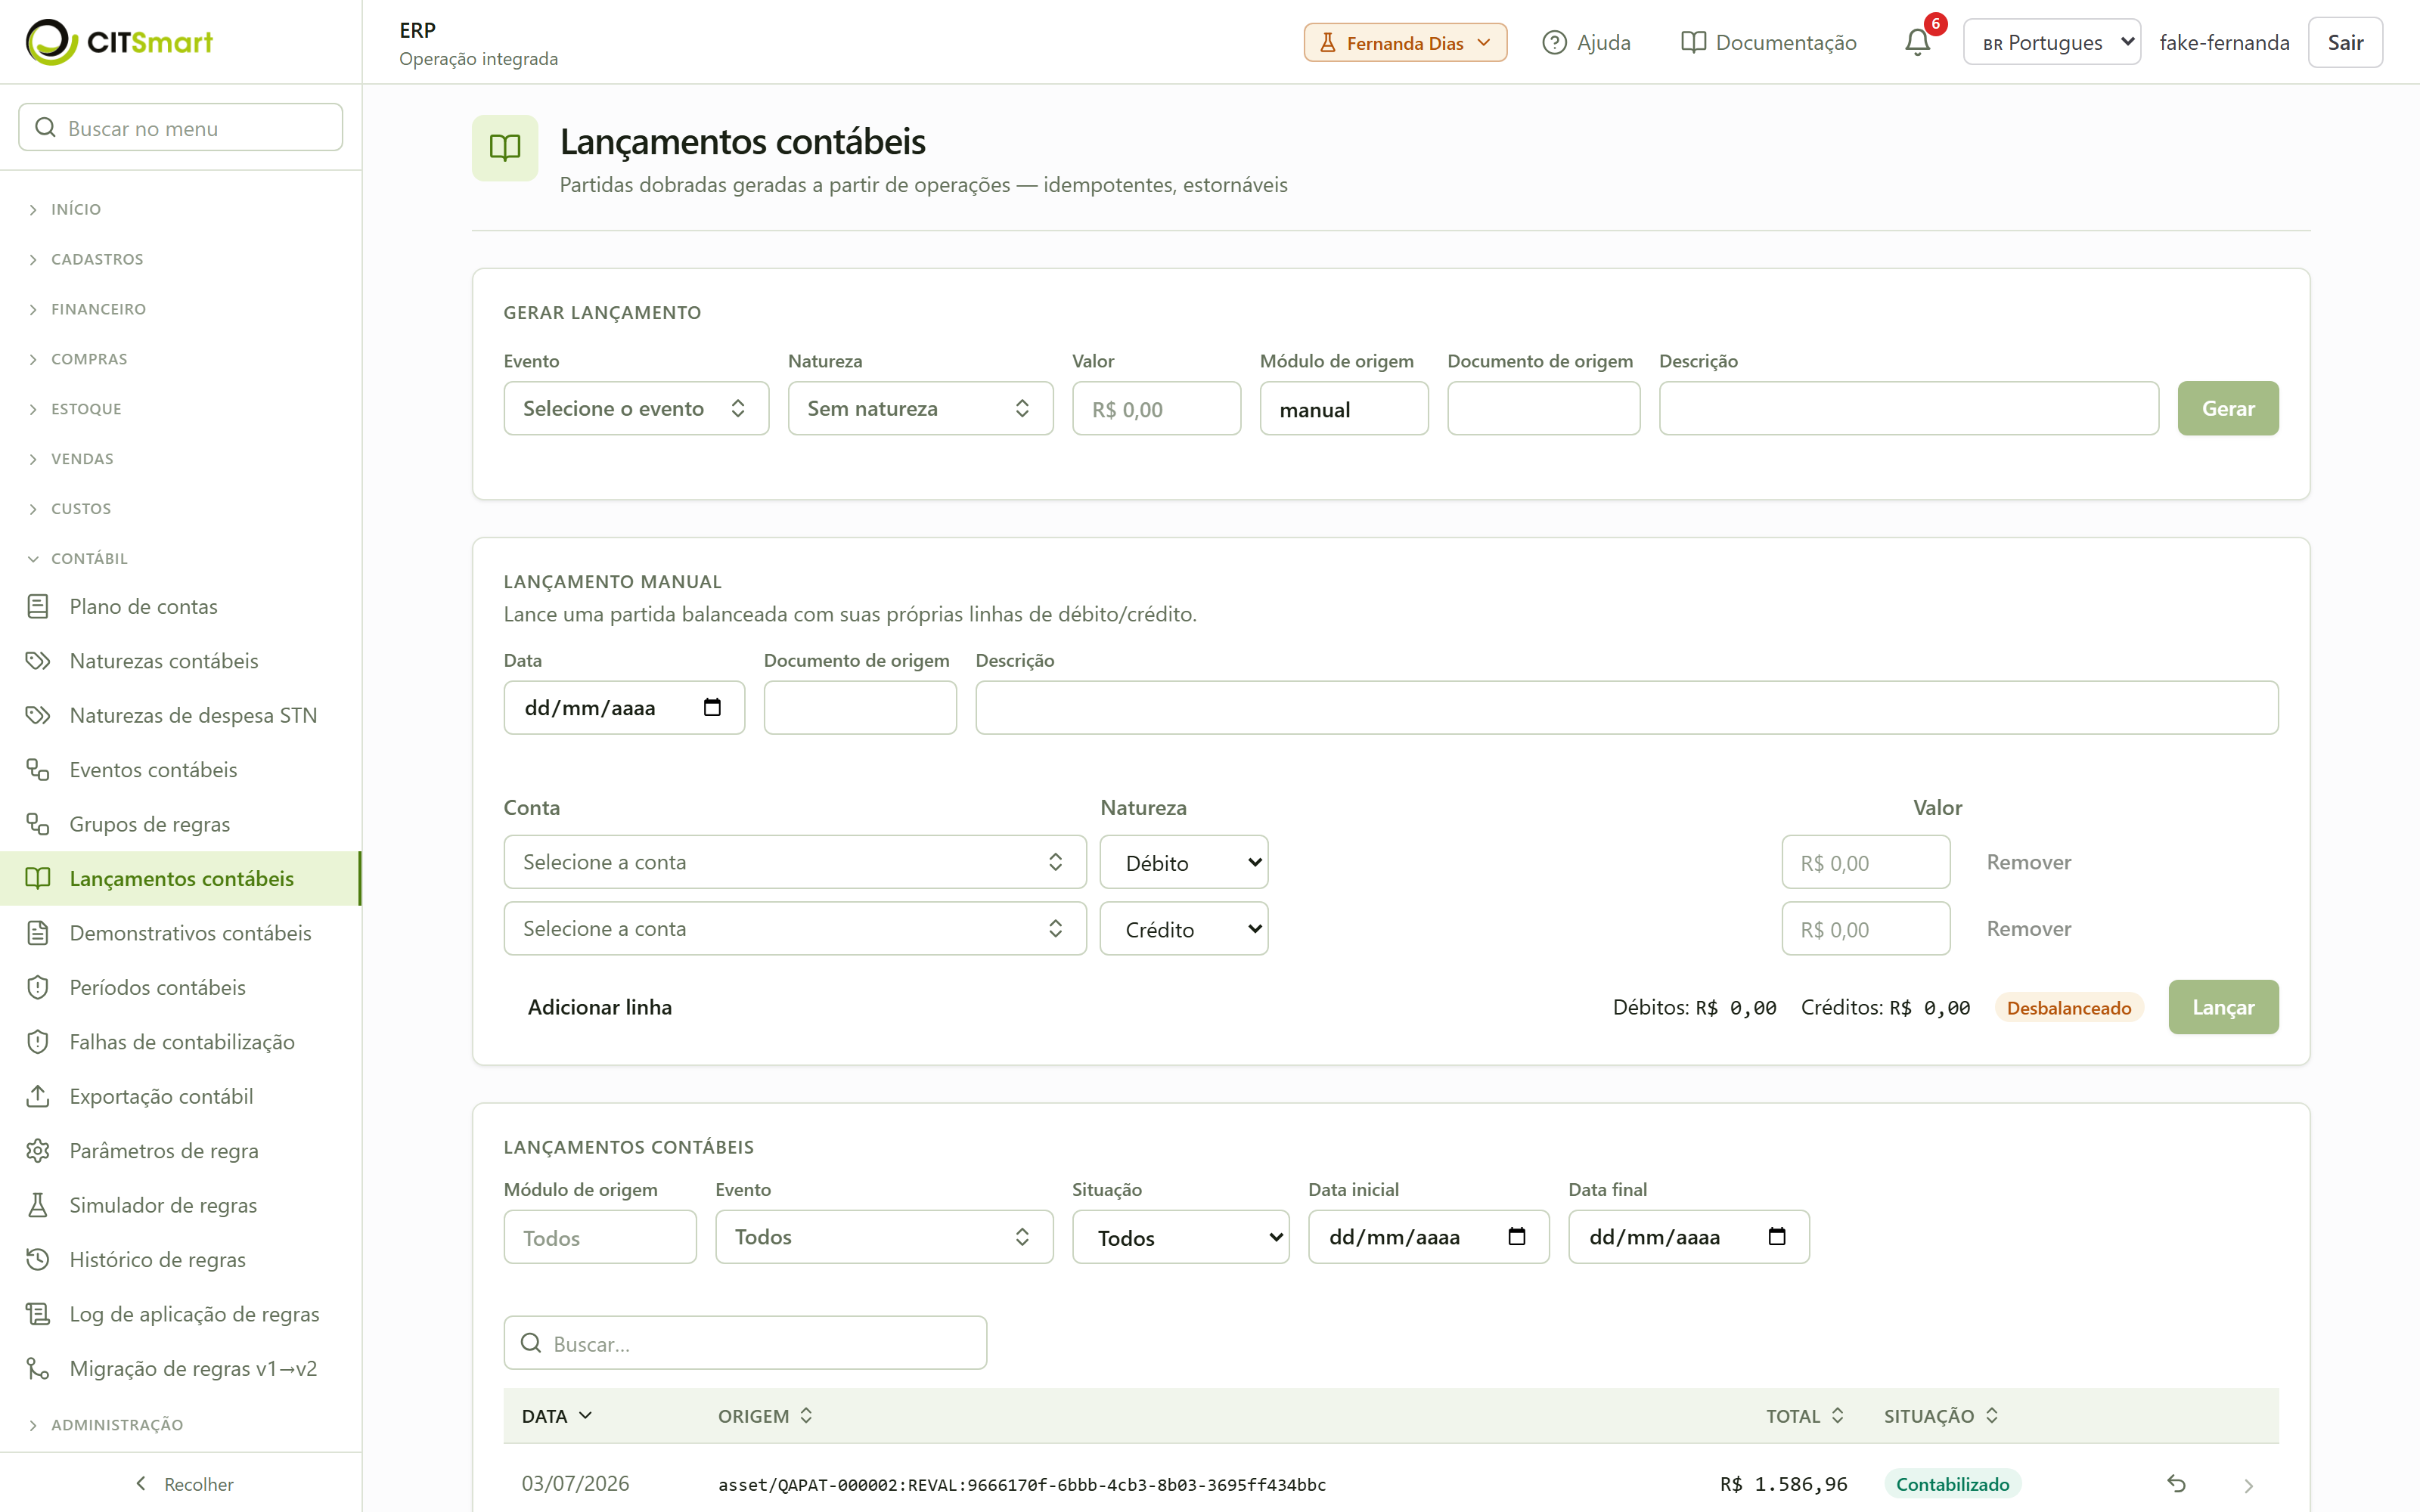Click the Gerar button
Screen dimensions: 2420x1512
[2228, 408]
